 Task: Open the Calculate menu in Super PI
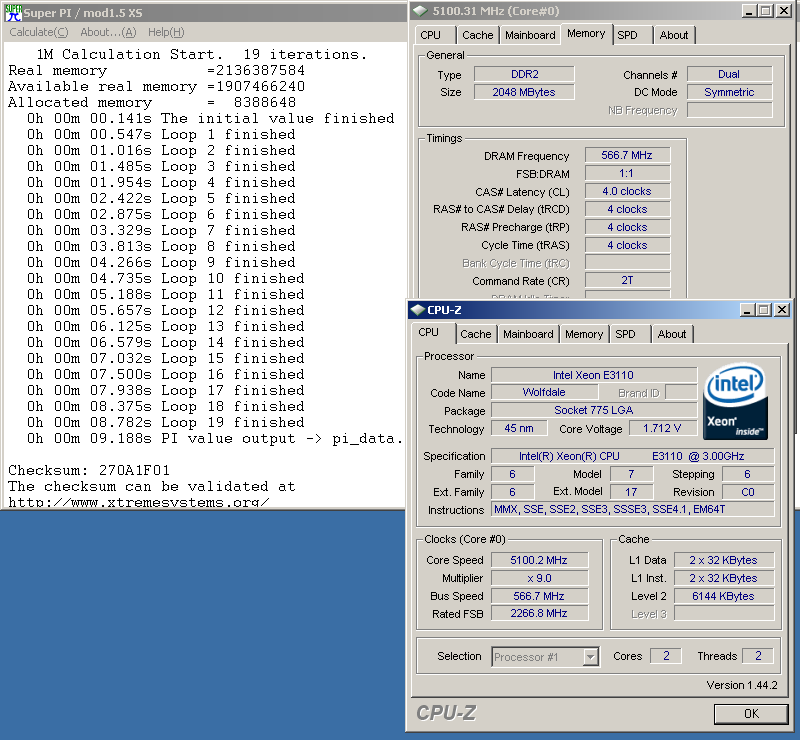pyautogui.click(x=39, y=32)
